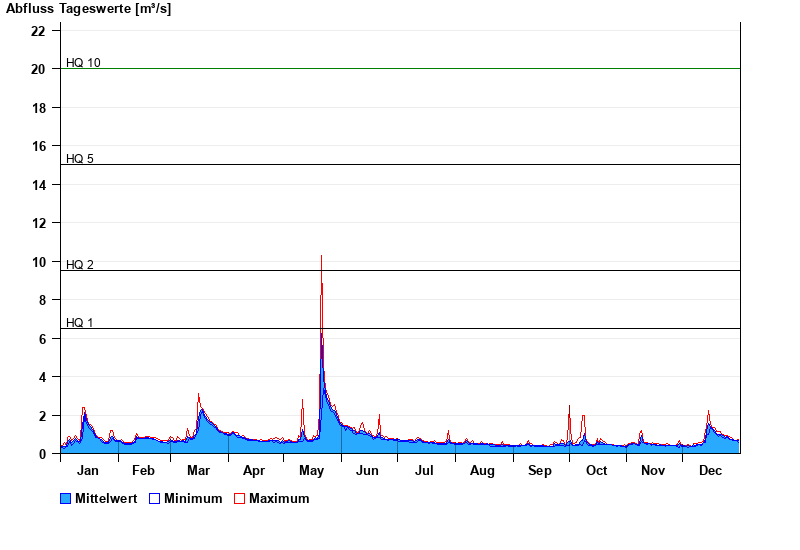Click the Dec month axis label

coord(710,470)
